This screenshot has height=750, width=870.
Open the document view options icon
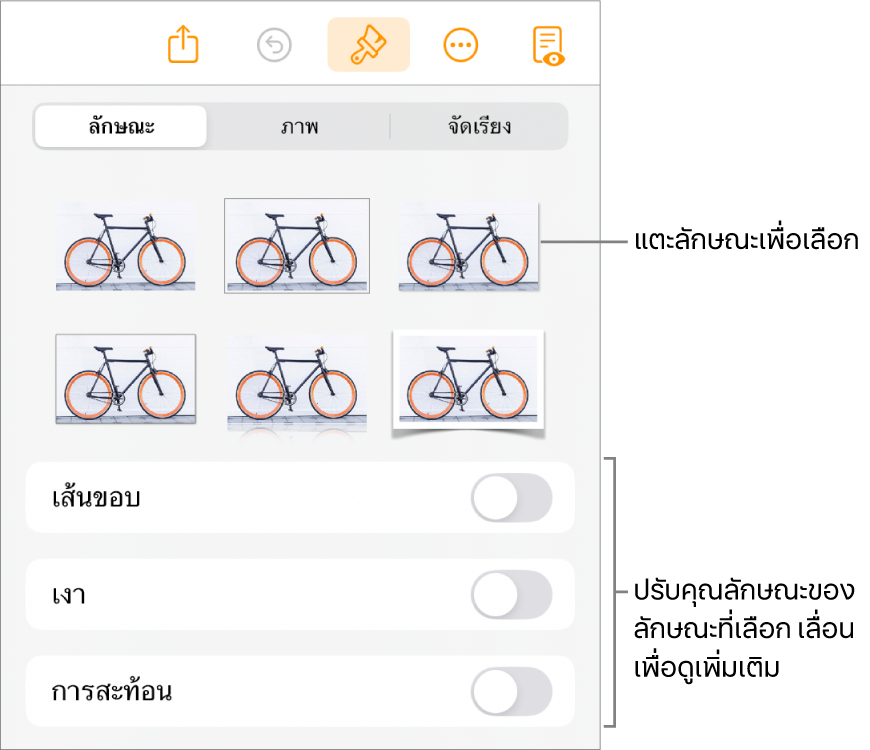[x=548, y=45]
